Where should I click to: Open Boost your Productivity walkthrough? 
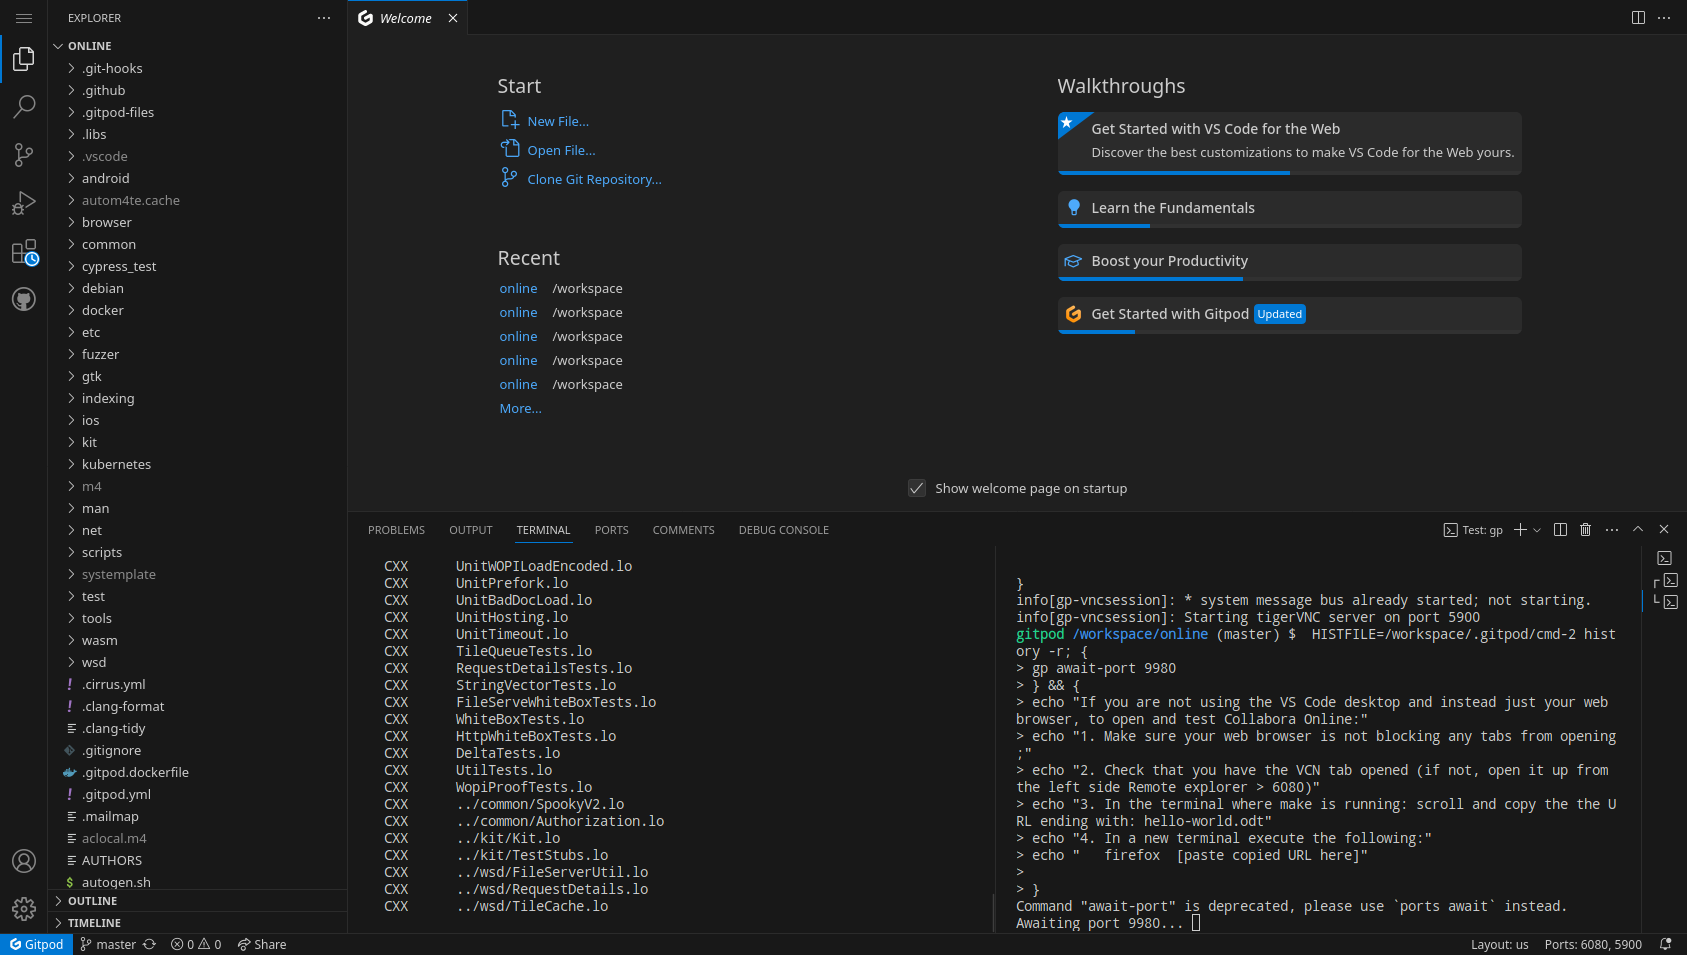pyautogui.click(x=1290, y=262)
